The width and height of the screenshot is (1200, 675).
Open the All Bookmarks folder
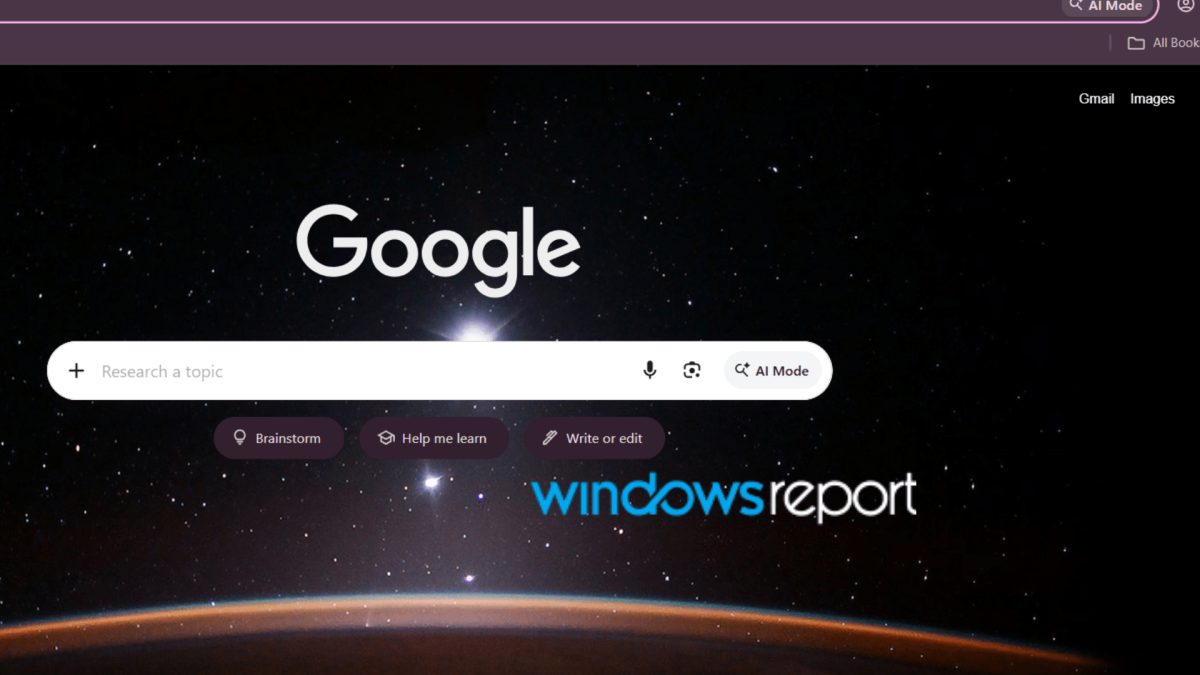click(x=1163, y=43)
